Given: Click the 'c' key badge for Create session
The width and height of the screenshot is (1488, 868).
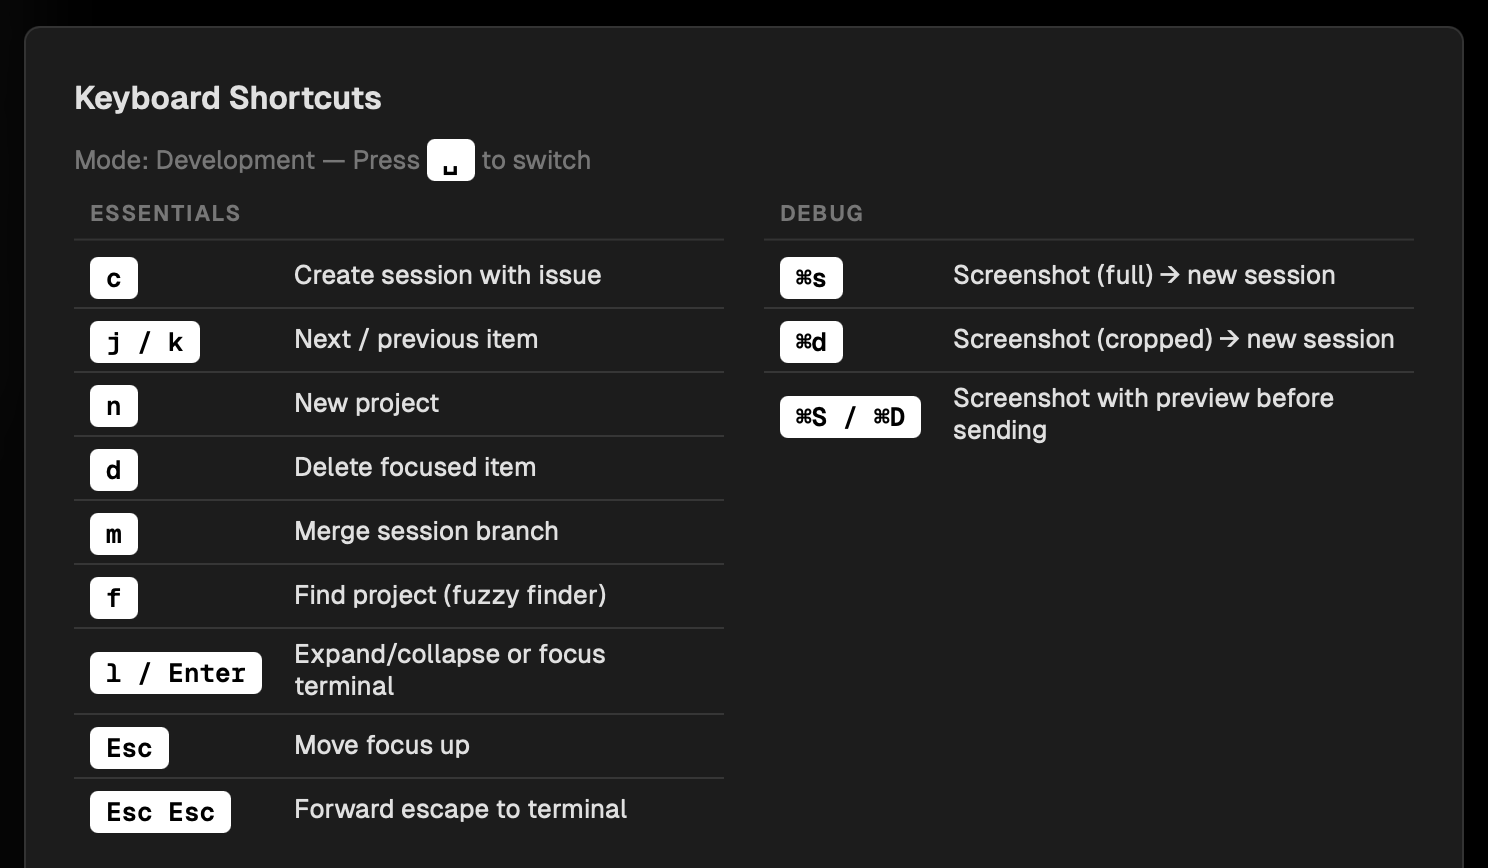Looking at the screenshot, I should (113, 278).
